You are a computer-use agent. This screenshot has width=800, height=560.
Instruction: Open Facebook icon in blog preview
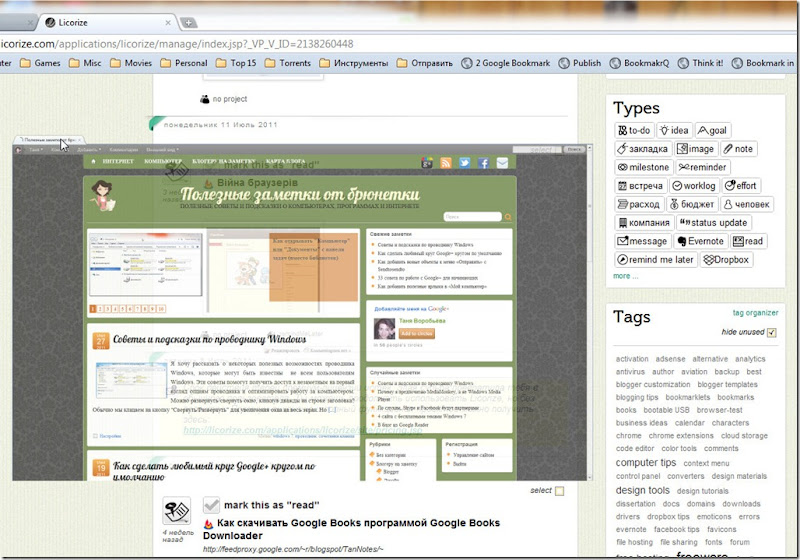(483, 163)
